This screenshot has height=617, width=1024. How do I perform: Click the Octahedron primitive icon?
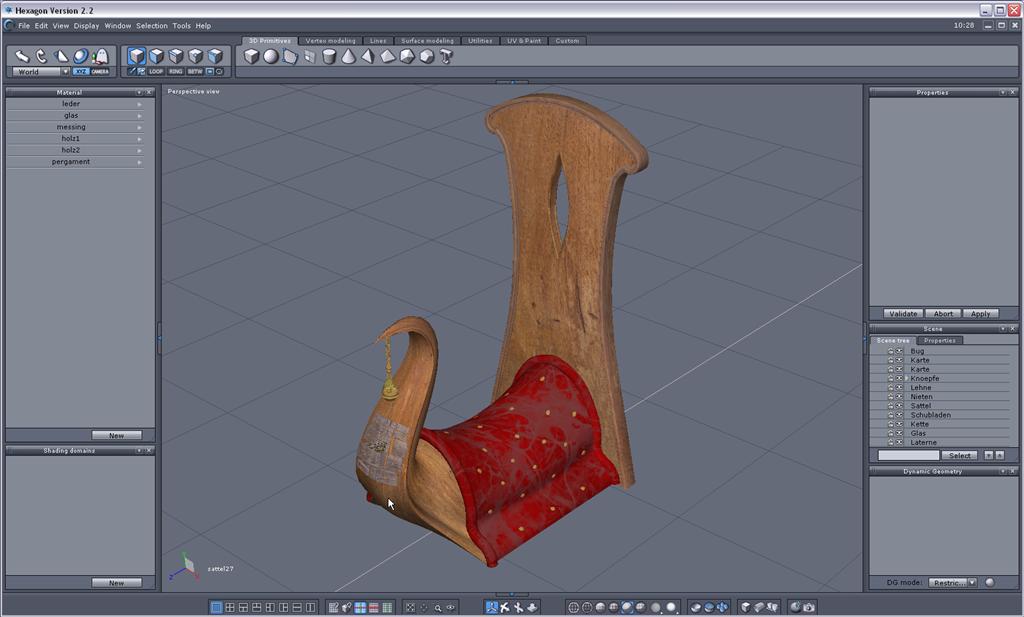[388, 56]
